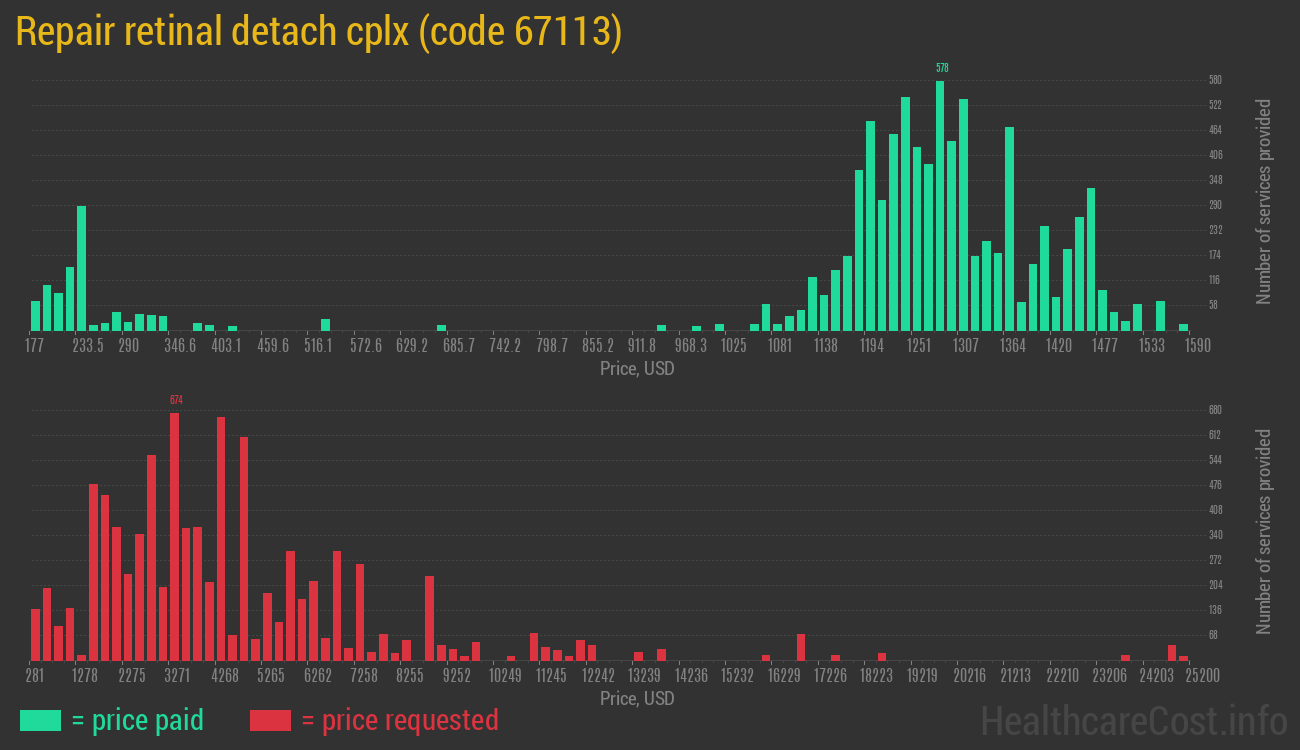Click the 3271 x-axis tick label

177,676
